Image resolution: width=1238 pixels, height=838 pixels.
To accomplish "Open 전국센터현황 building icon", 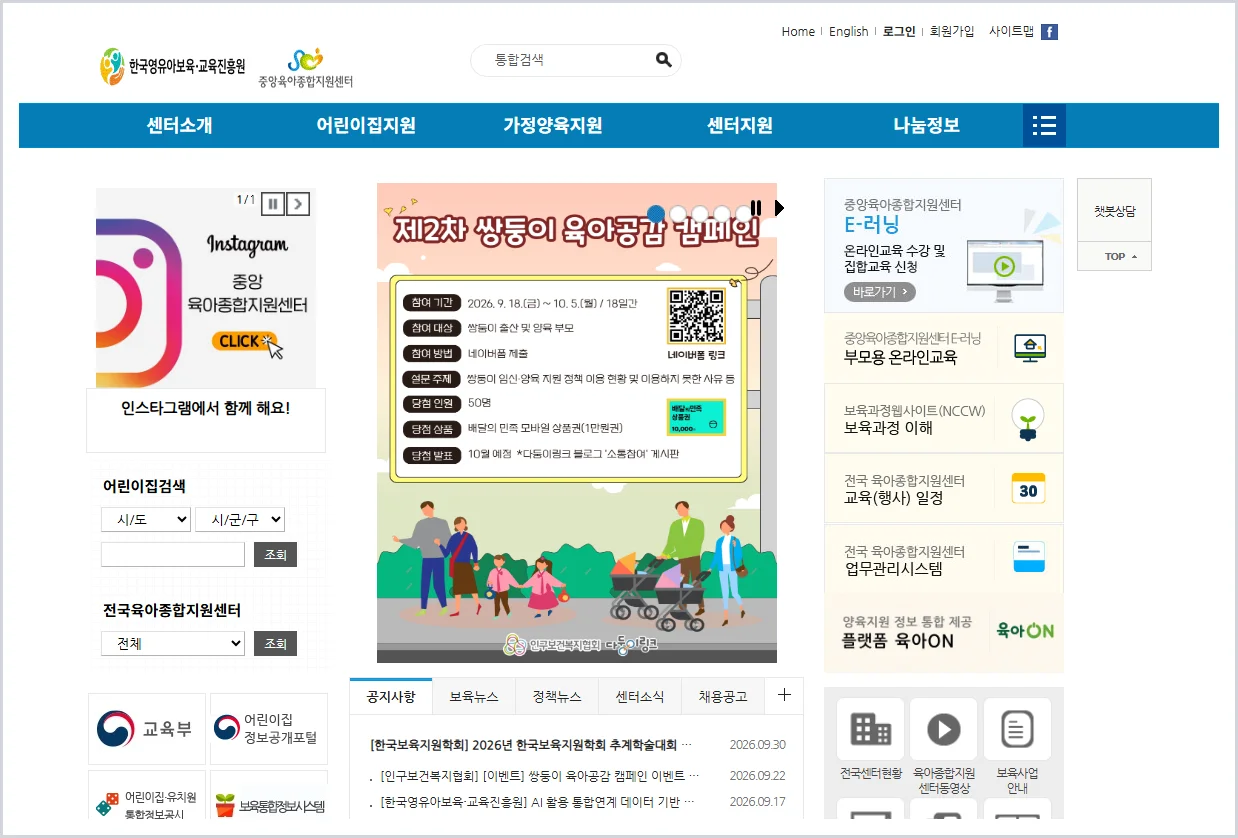I will 870,729.
